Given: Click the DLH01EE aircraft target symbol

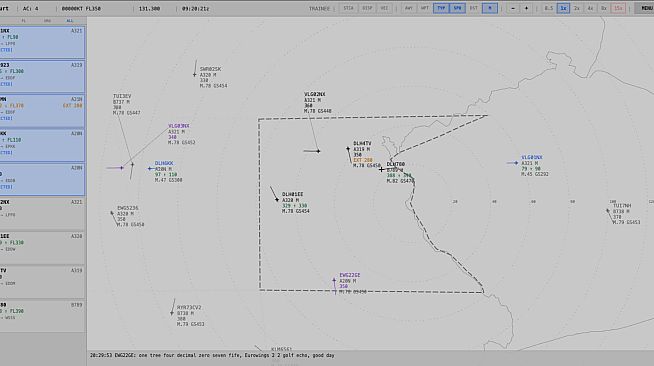Looking at the screenshot, I should point(277,200).
